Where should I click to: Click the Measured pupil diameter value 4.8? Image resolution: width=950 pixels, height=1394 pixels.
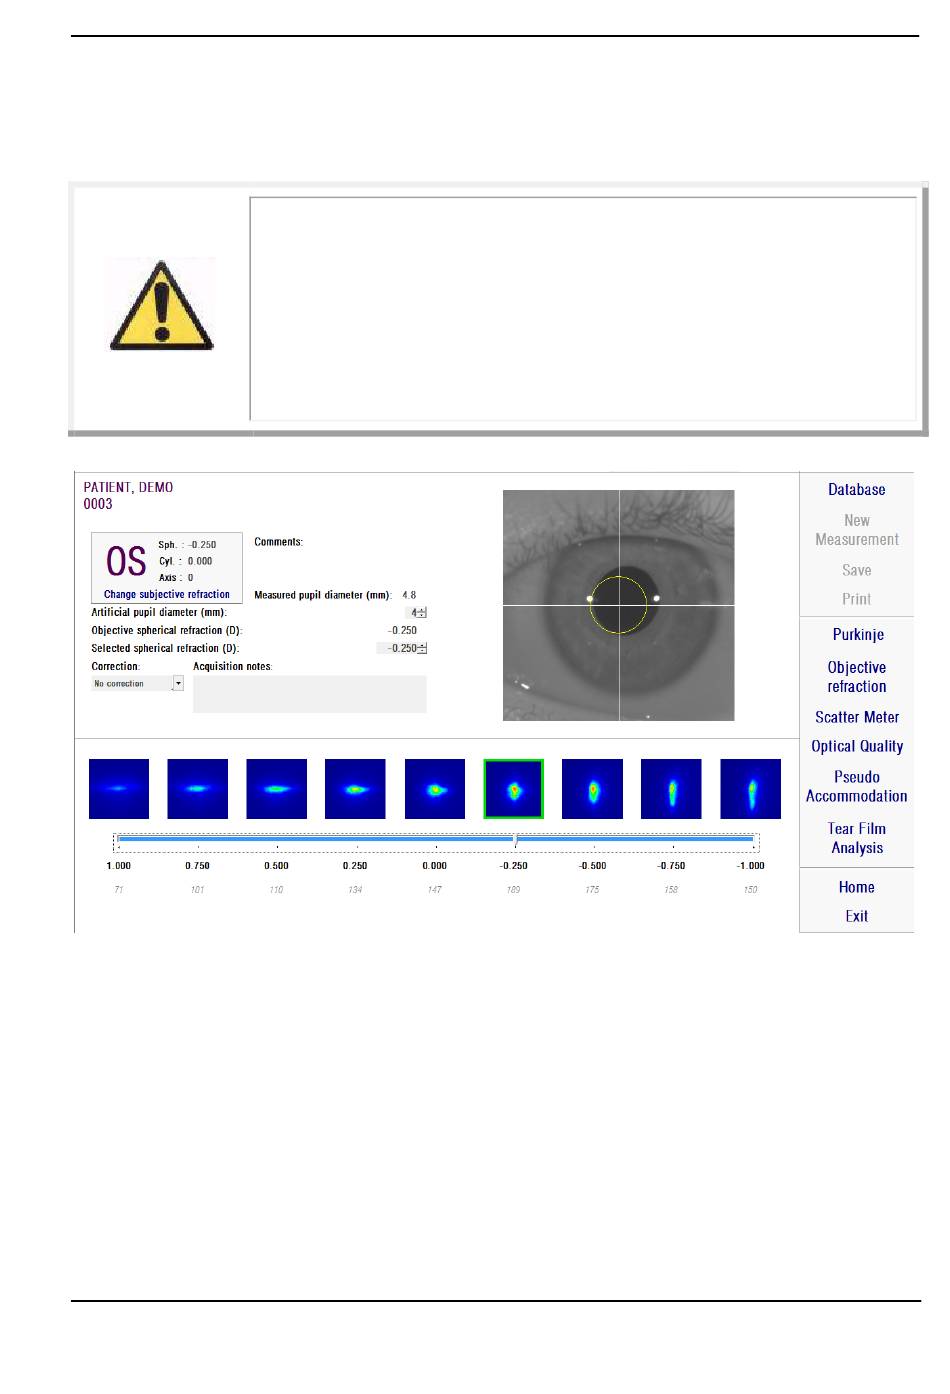click(409, 595)
